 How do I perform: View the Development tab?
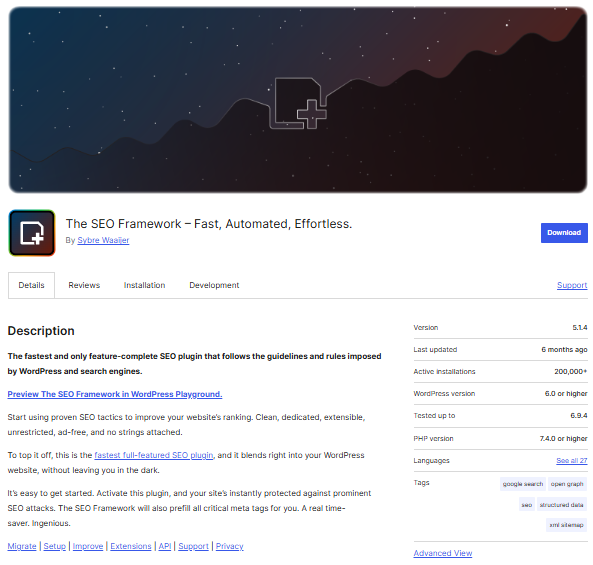[x=214, y=285]
